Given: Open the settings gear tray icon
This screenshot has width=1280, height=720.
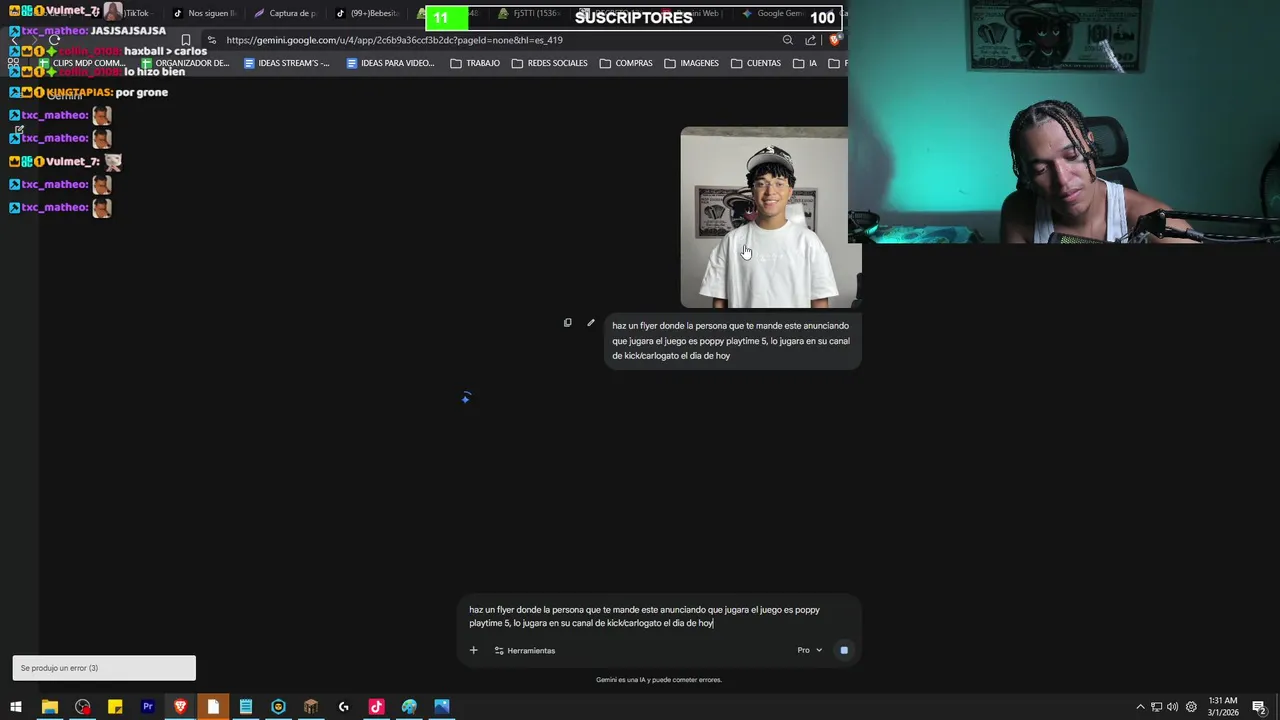Looking at the screenshot, I should tap(1191, 707).
